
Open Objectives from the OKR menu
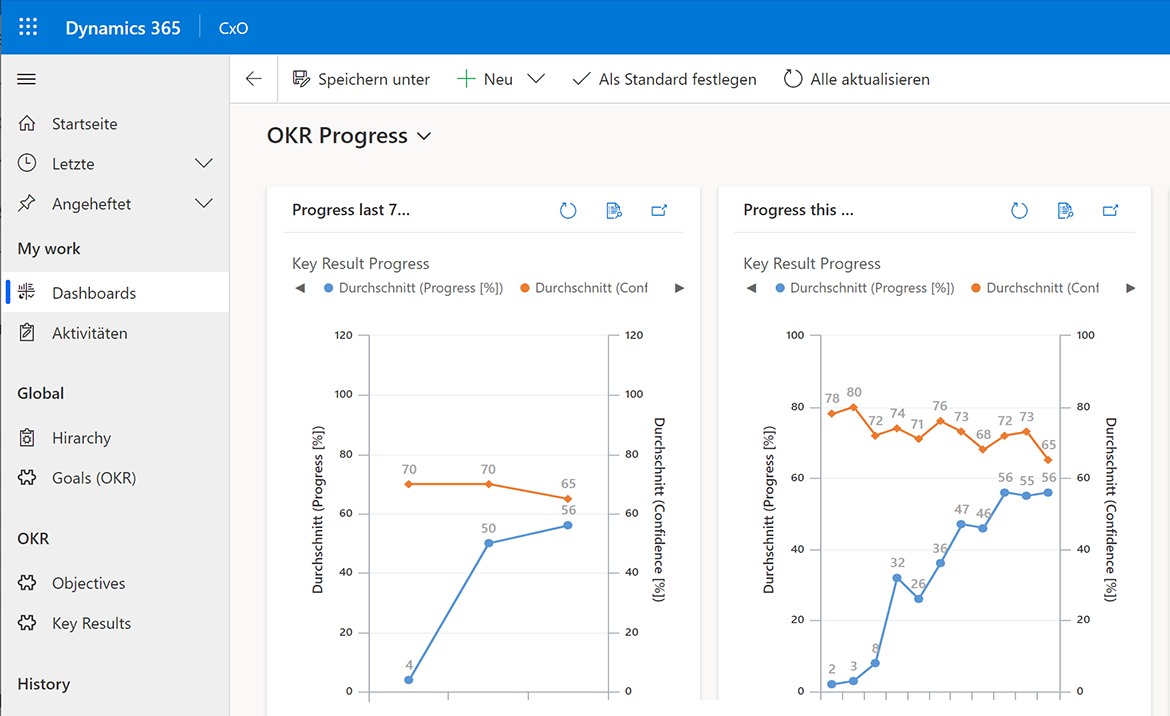(89, 583)
